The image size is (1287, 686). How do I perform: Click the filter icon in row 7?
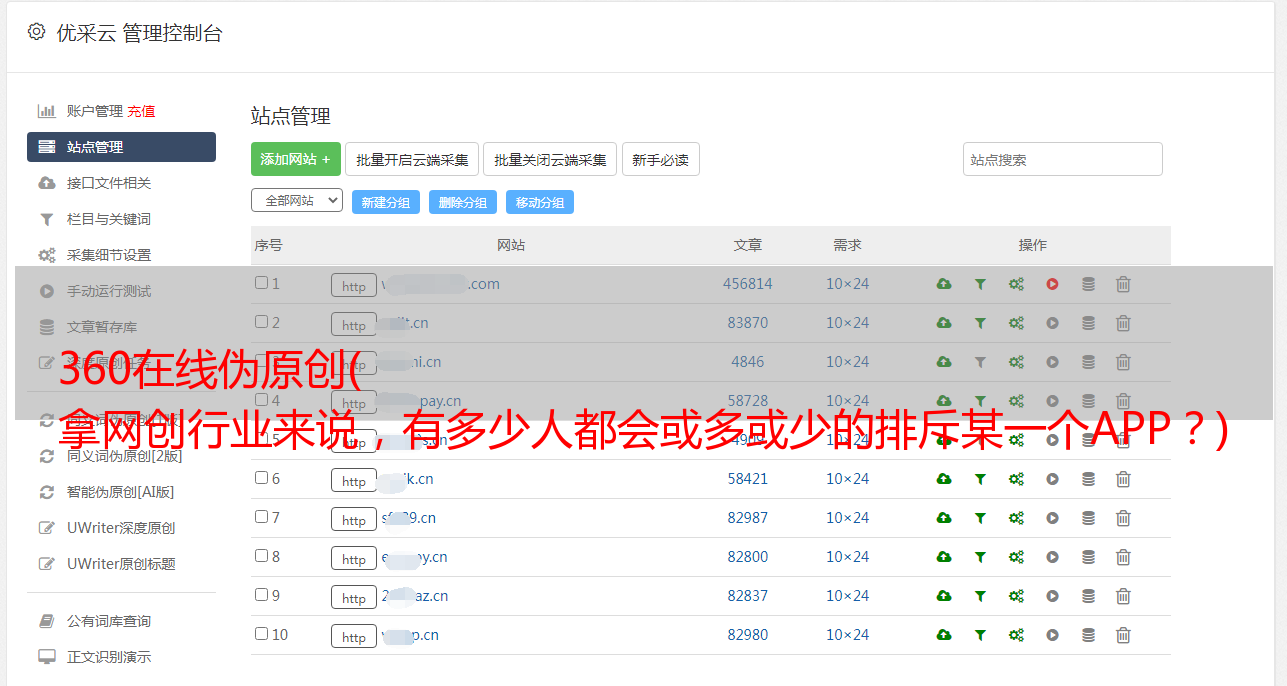tap(980, 518)
